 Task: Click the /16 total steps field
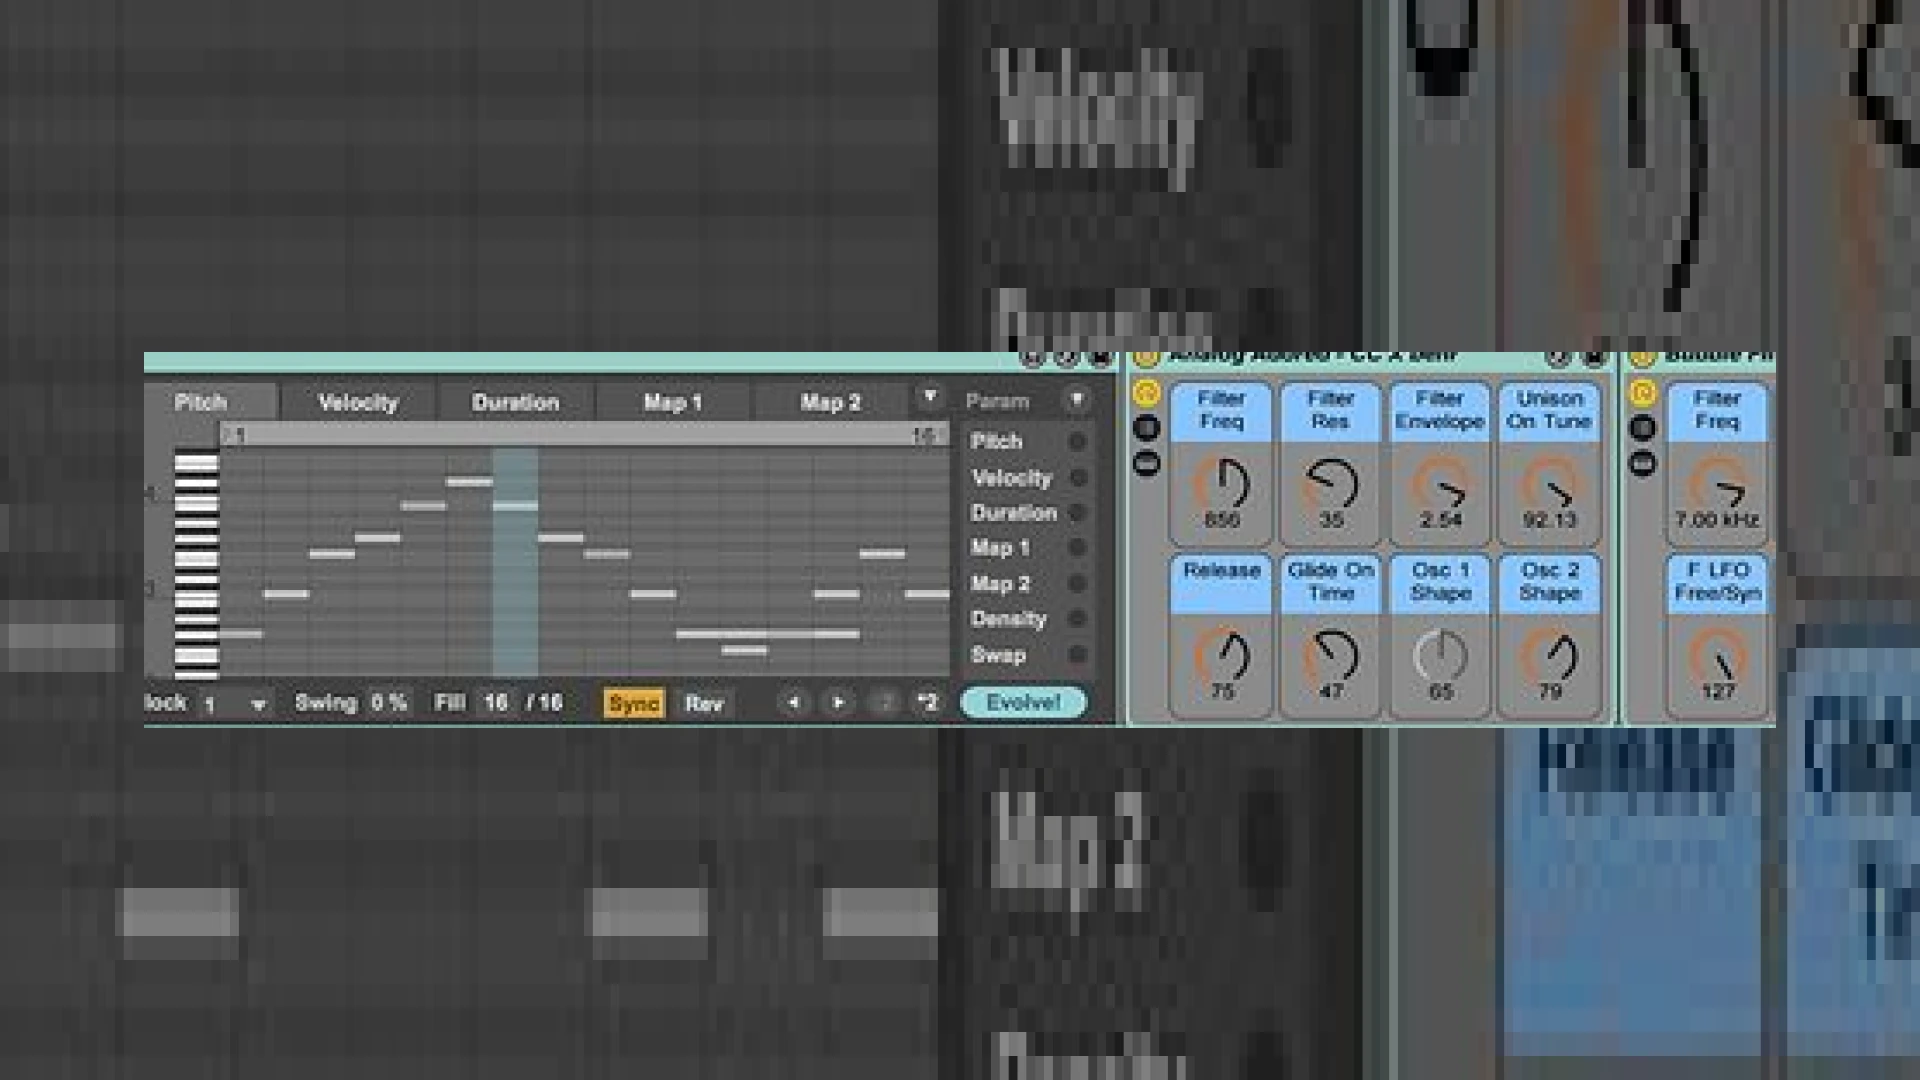pos(545,703)
